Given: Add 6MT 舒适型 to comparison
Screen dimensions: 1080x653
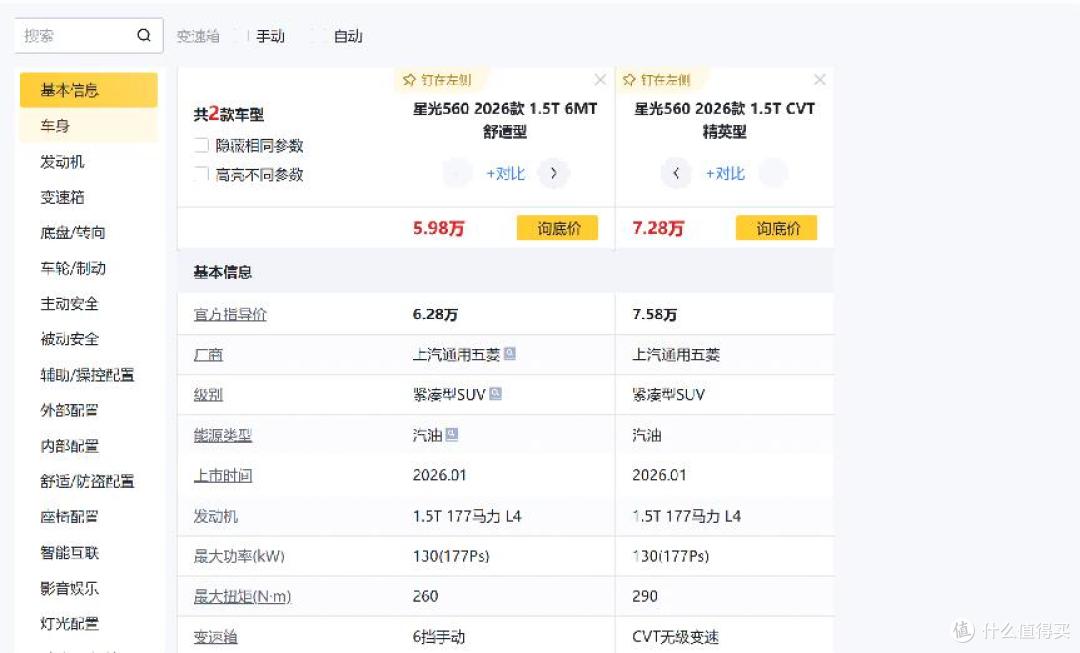Looking at the screenshot, I should pos(506,174).
